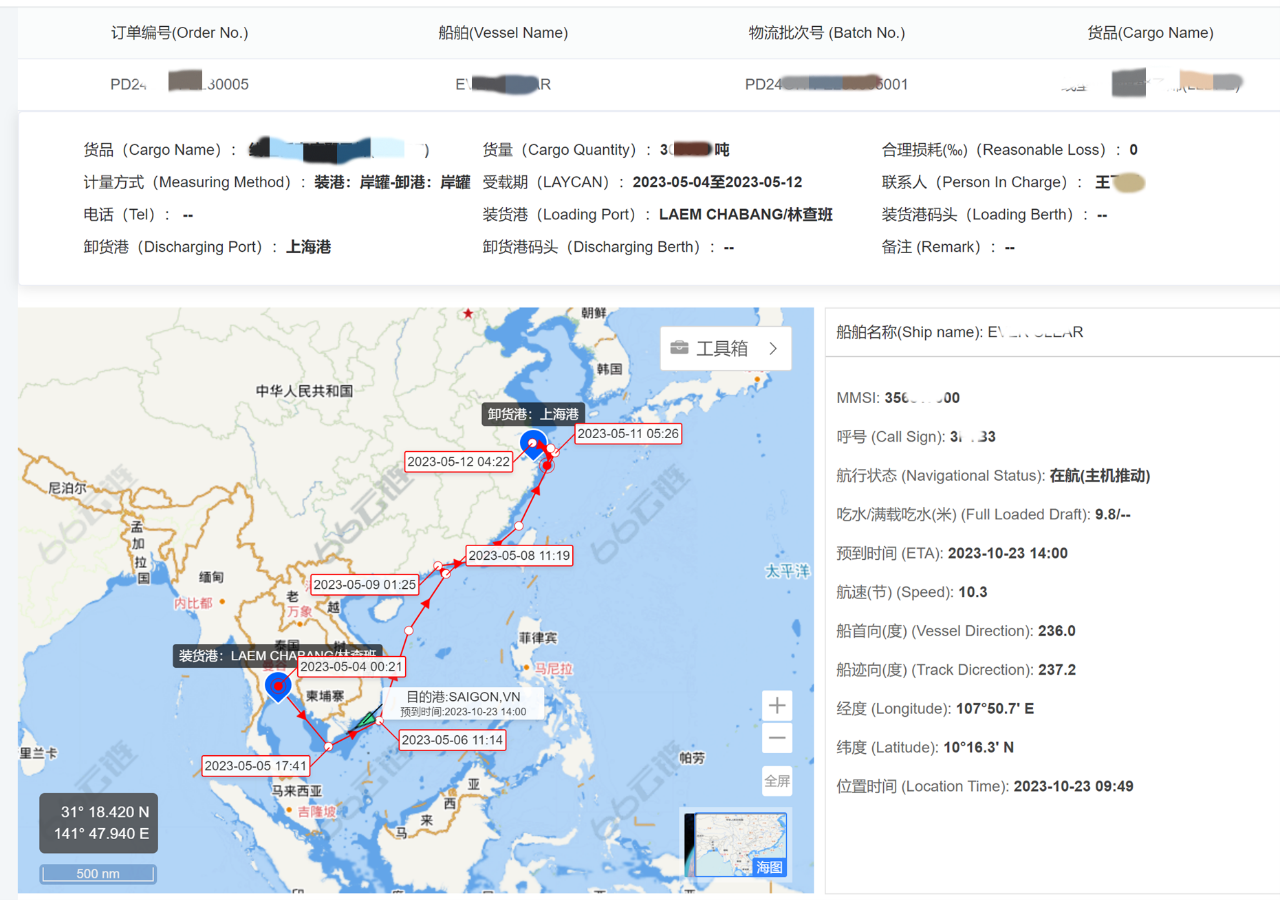Click the blue Shanghai discharging port pin

534,442
